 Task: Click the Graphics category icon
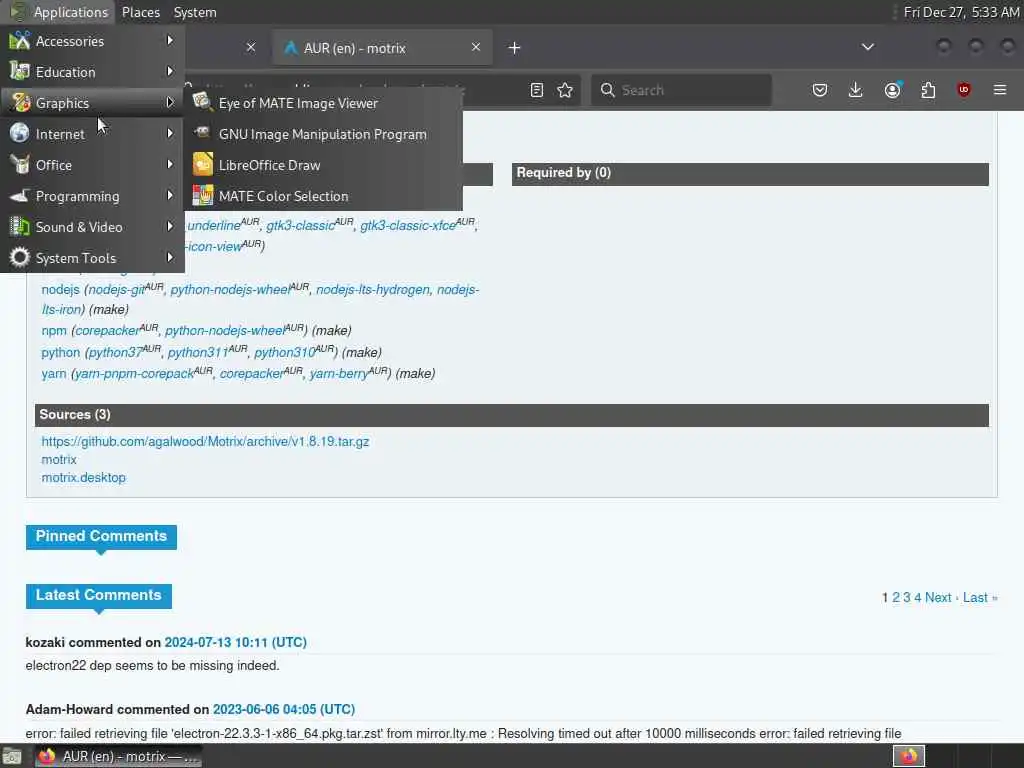pyautogui.click(x=20, y=103)
